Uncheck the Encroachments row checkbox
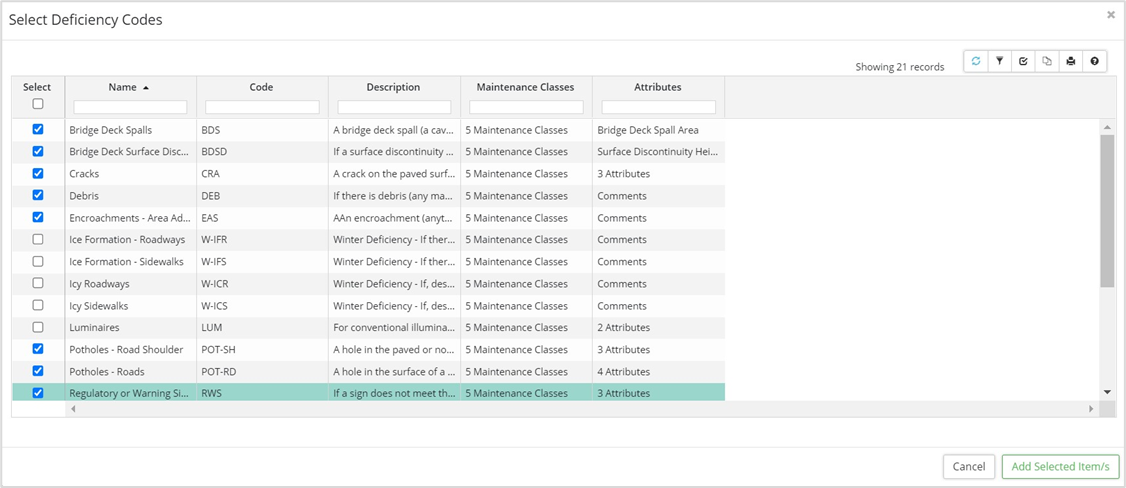The height and width of the screenshot is (488, 1126). 38,217
